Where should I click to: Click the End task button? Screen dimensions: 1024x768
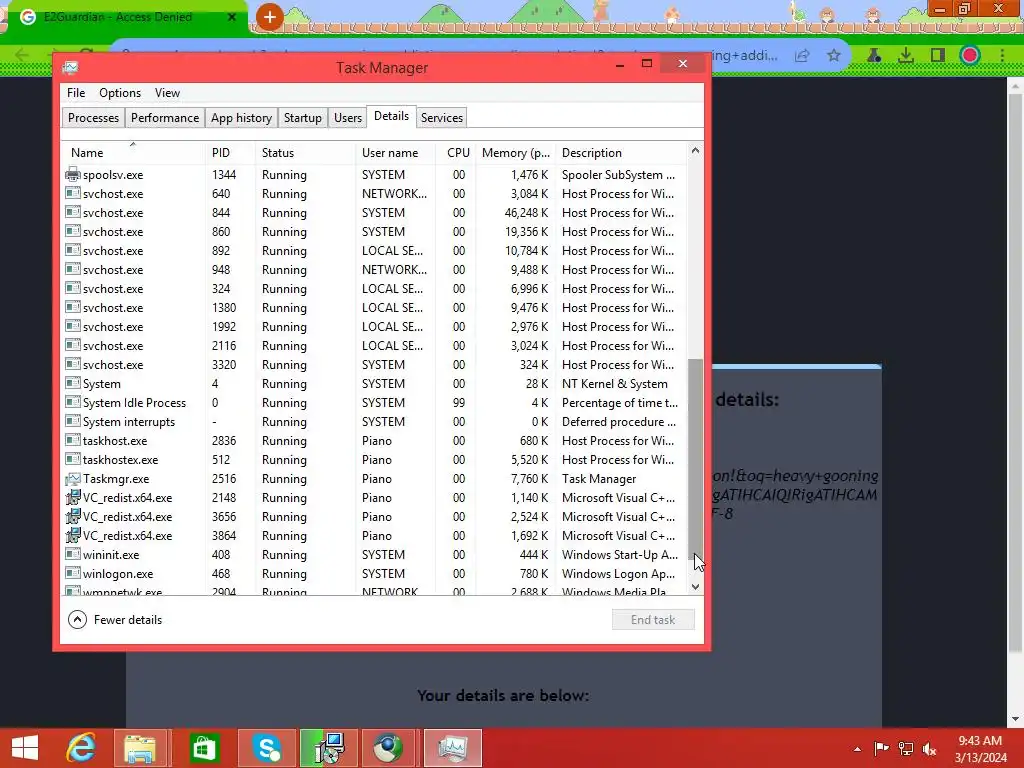(653, 620)
